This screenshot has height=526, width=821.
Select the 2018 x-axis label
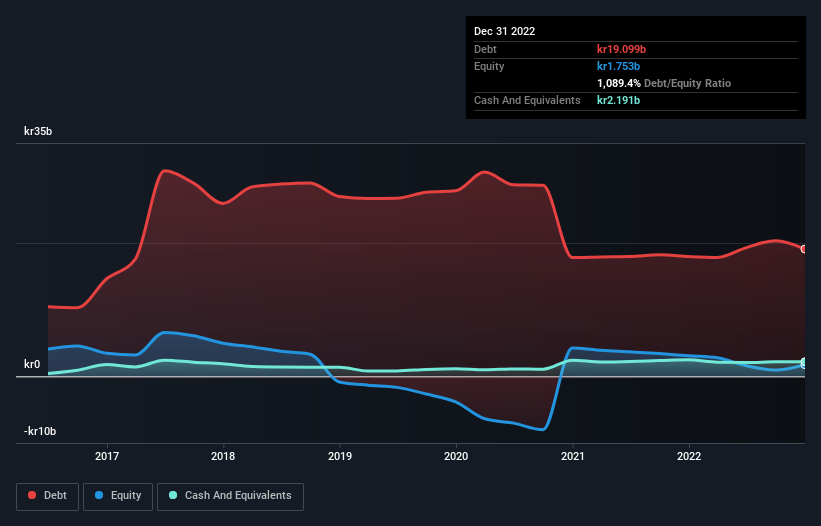pos(223,456)
